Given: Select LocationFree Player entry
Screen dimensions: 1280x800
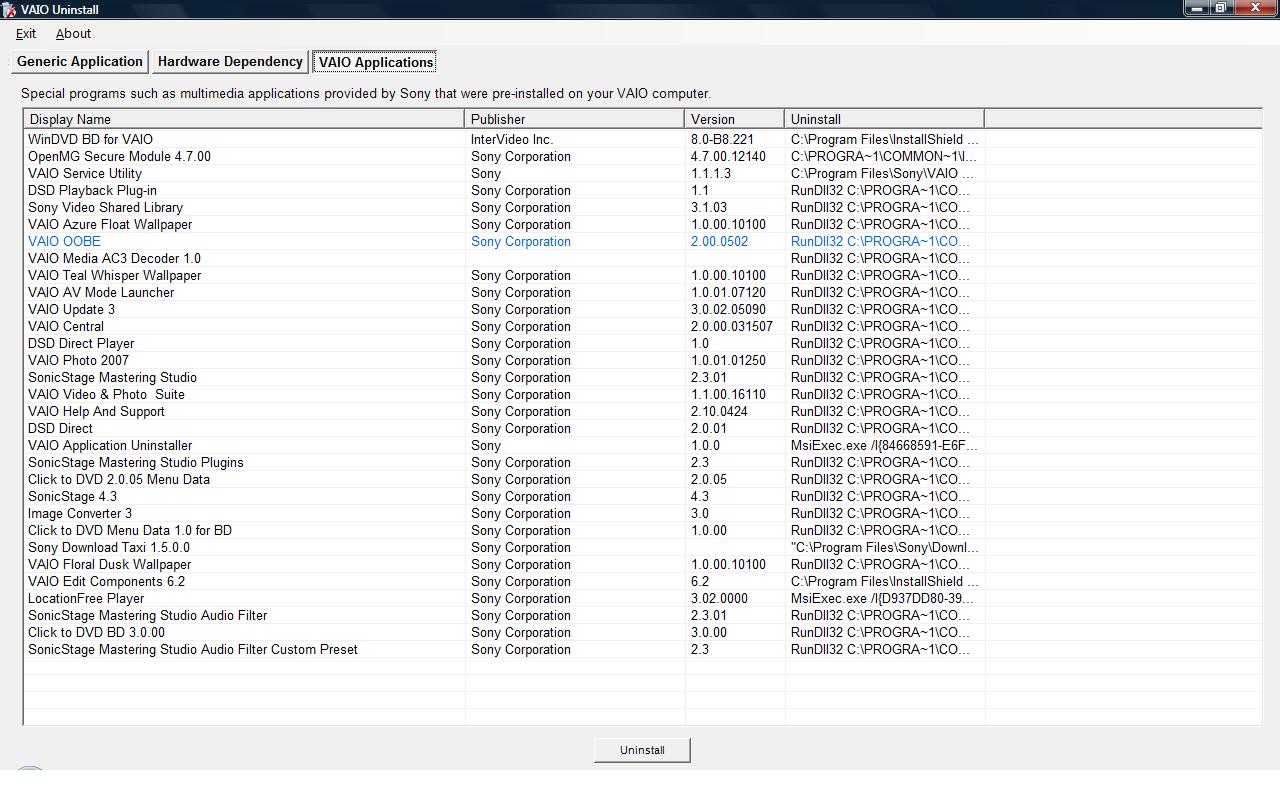Looking at the screenshot, I should pyautogui.click(x=86, y=598).
